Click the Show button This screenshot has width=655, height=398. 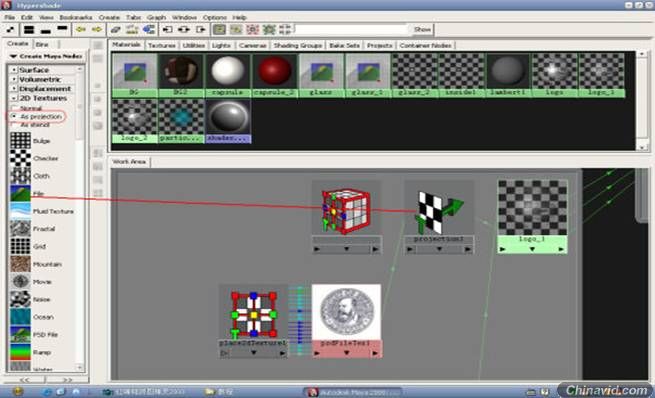point(422,29)
